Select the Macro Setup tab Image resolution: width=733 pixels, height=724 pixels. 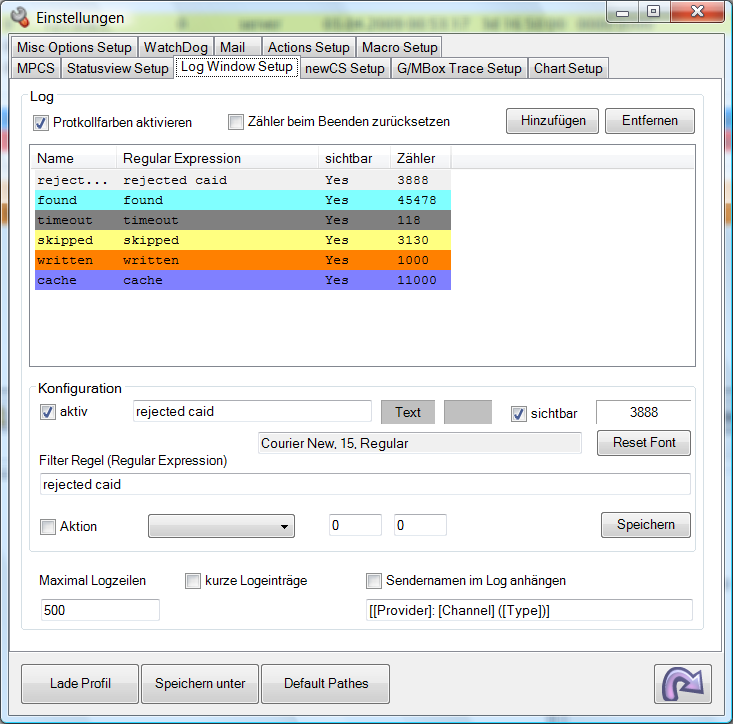(399, 47)
